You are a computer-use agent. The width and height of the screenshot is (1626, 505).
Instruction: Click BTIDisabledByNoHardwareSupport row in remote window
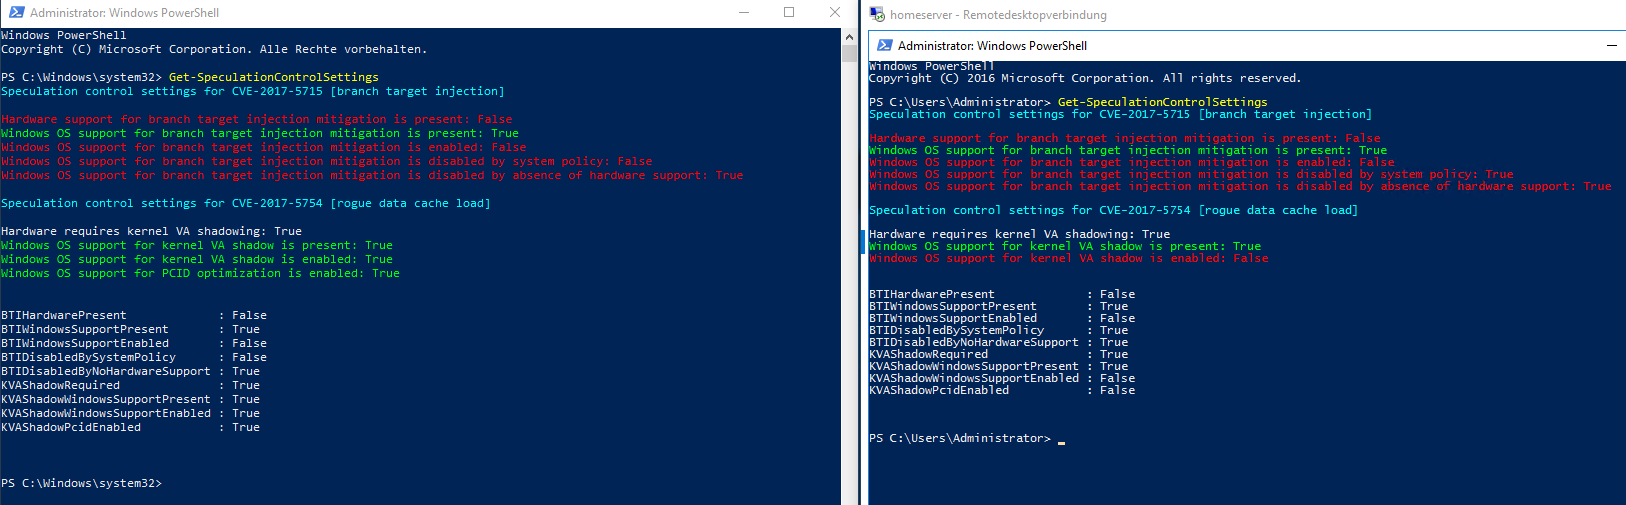point(999,342)
